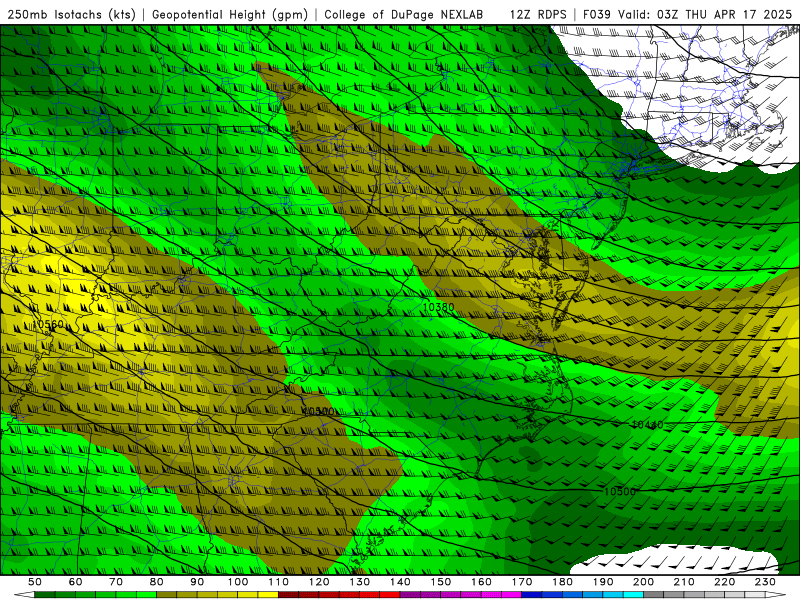
Task: Click the 150 label on the color scale
Action: click(x=441, y=582)
